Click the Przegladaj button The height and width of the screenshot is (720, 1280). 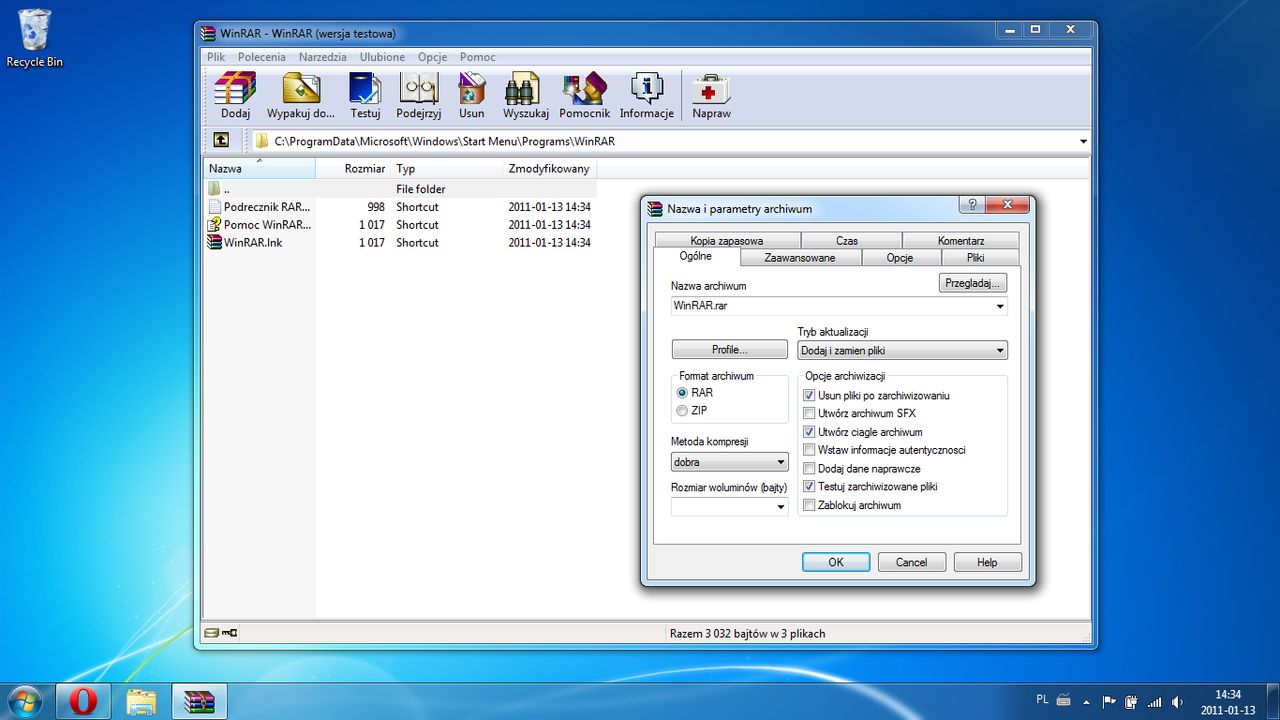pyautogui.click(x=972, y=283)
